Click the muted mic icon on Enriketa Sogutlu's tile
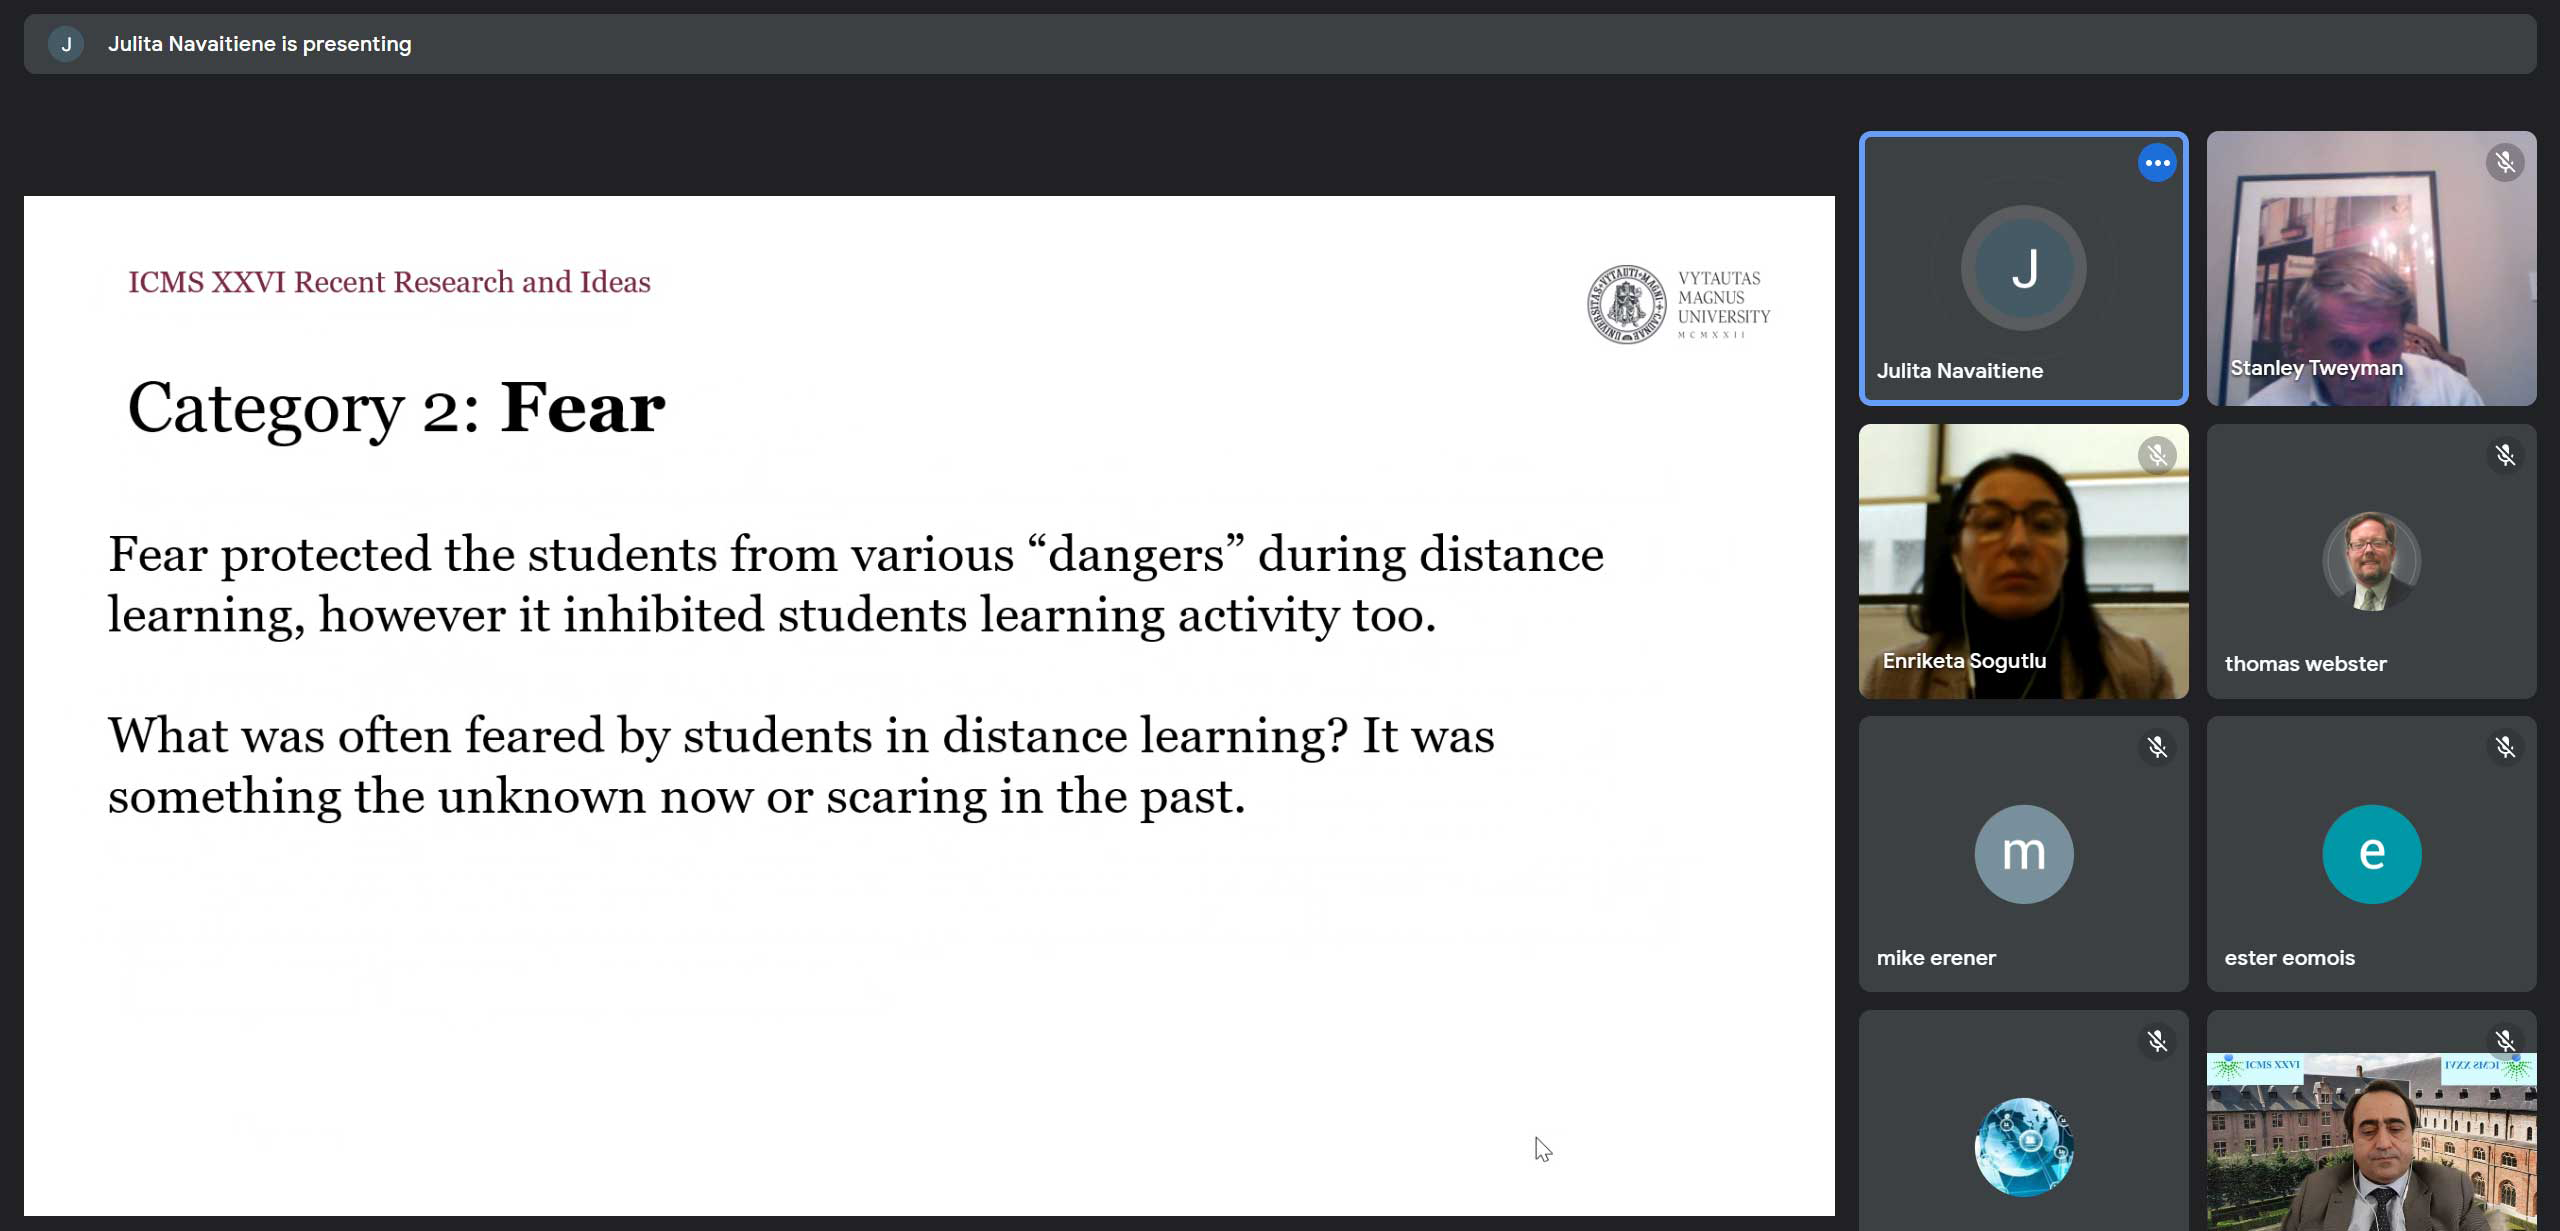Screen dimensions: 2560x1231 coord(2157,456)
